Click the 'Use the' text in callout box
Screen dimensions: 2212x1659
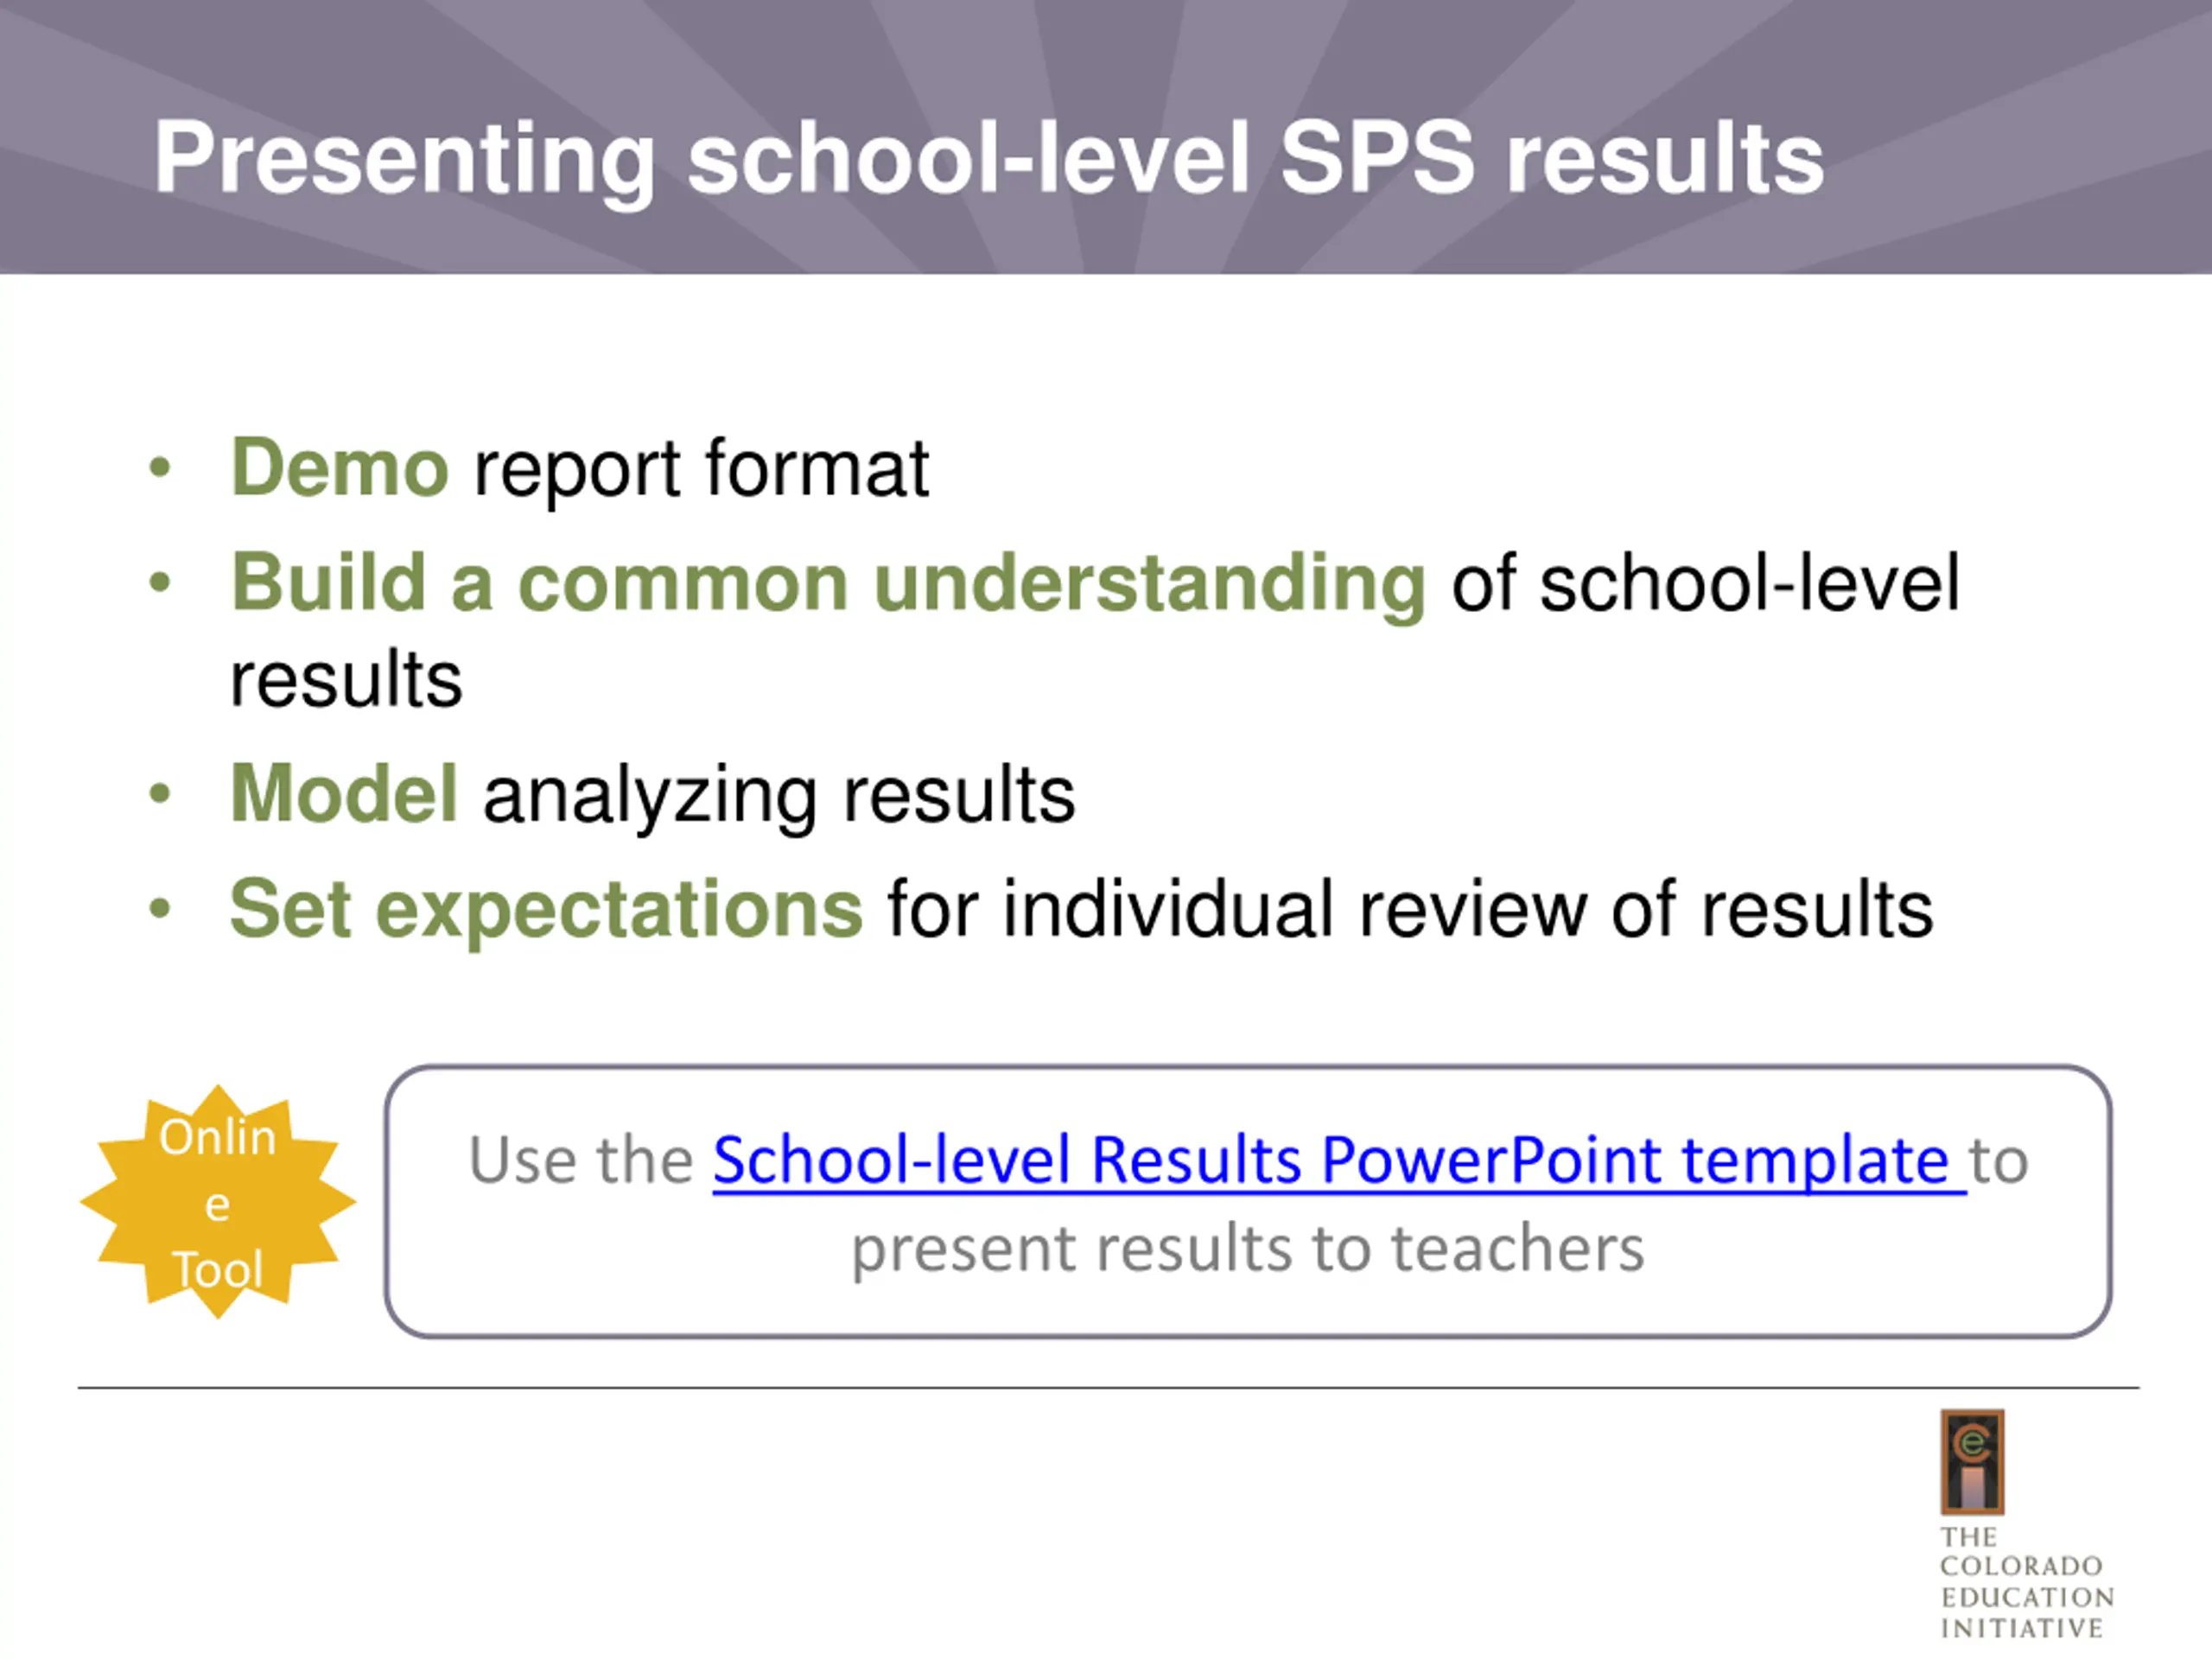coord(580,1161)
